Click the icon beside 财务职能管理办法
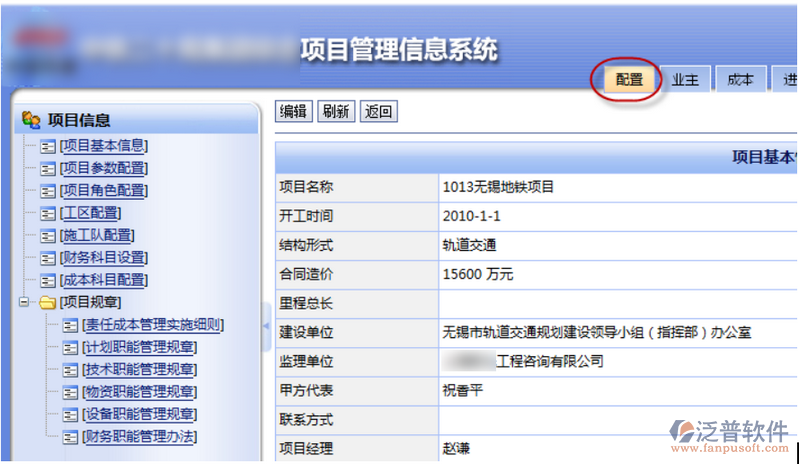Image resolution: width=799 pixels, height=464 pixels. (x=70, y=437)
